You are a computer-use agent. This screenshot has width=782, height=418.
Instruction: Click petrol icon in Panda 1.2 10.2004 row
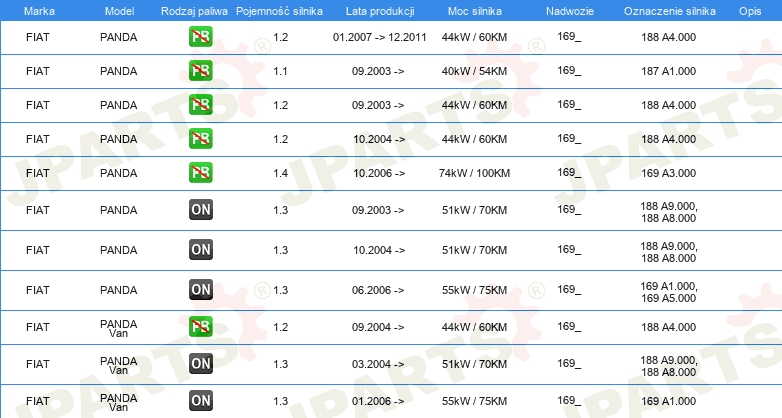click(x=200, y=138)
